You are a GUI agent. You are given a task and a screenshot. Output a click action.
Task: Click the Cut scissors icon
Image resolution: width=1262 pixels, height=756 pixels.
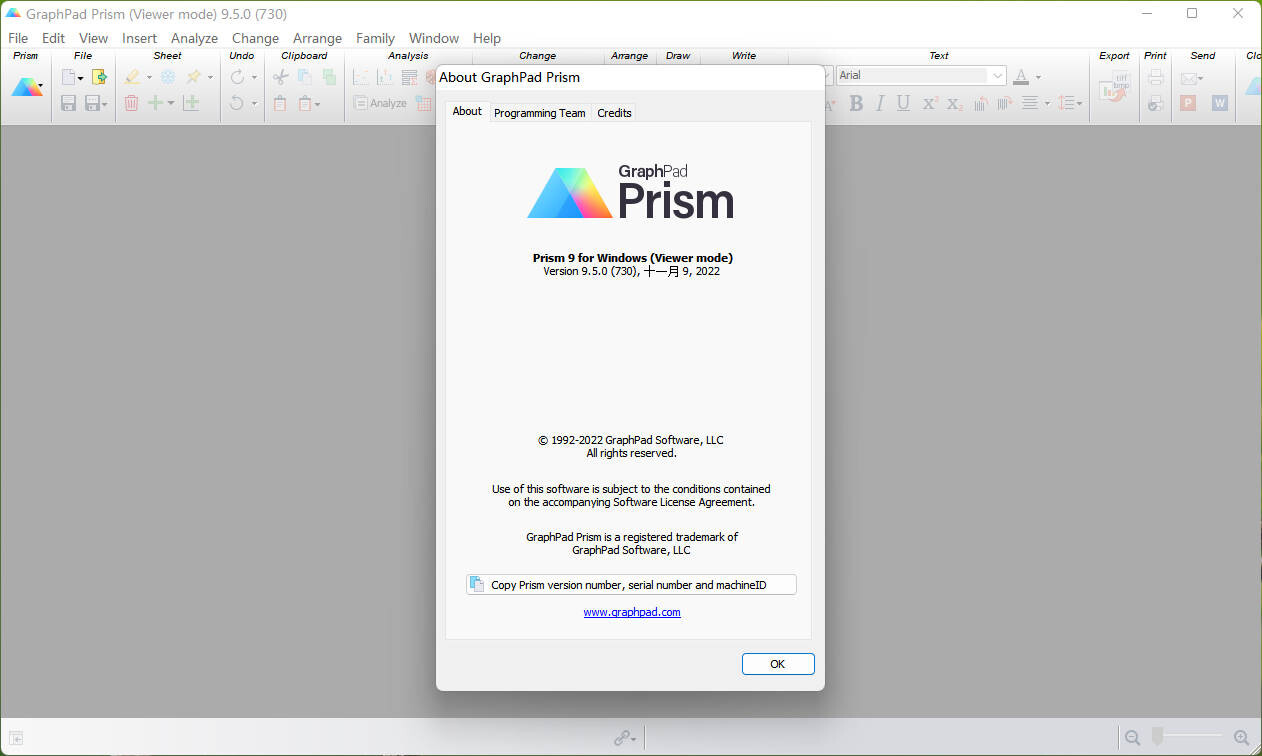(281, 77)
